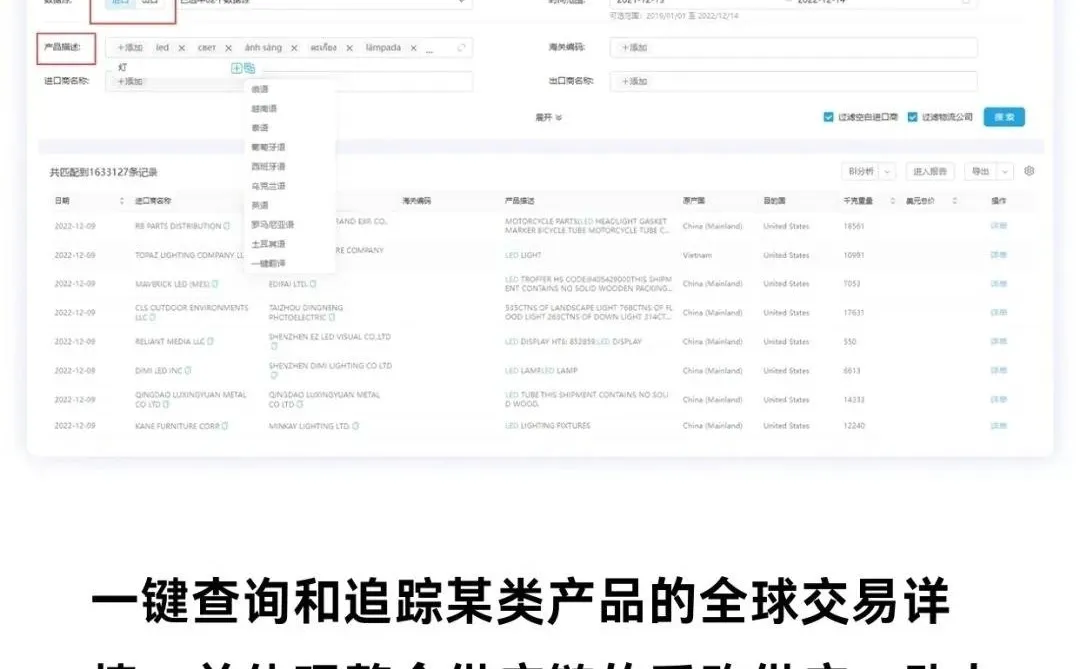Open the 导出 export dropdown arrow
The image size is (1080, 669).
1004,172
